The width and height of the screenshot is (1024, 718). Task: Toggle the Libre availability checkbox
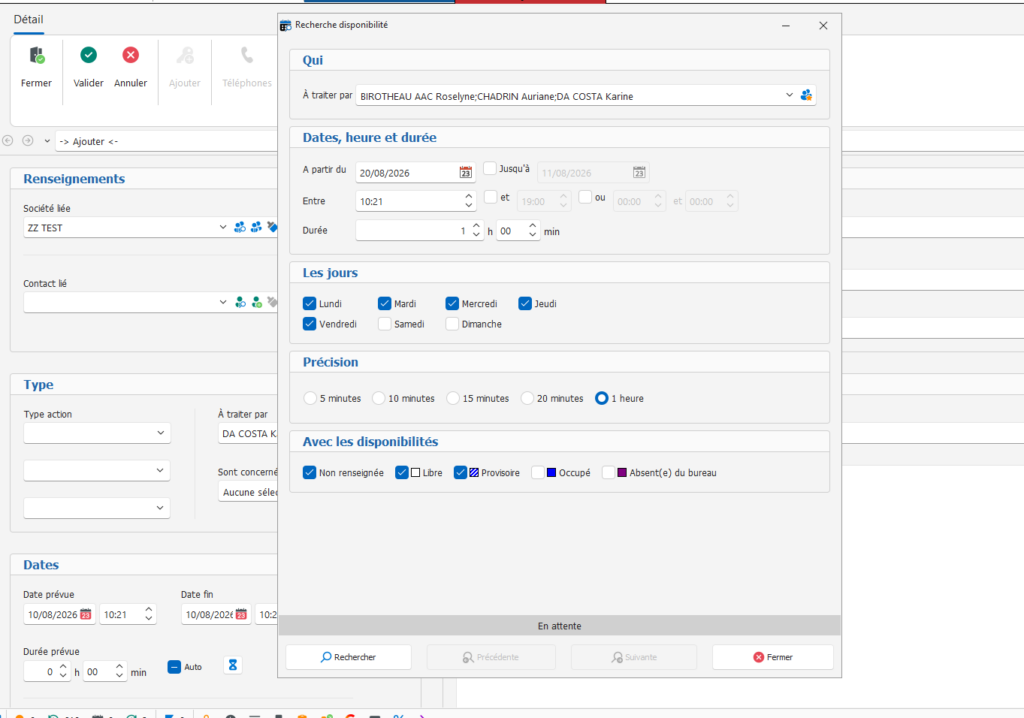click(402, 472)
